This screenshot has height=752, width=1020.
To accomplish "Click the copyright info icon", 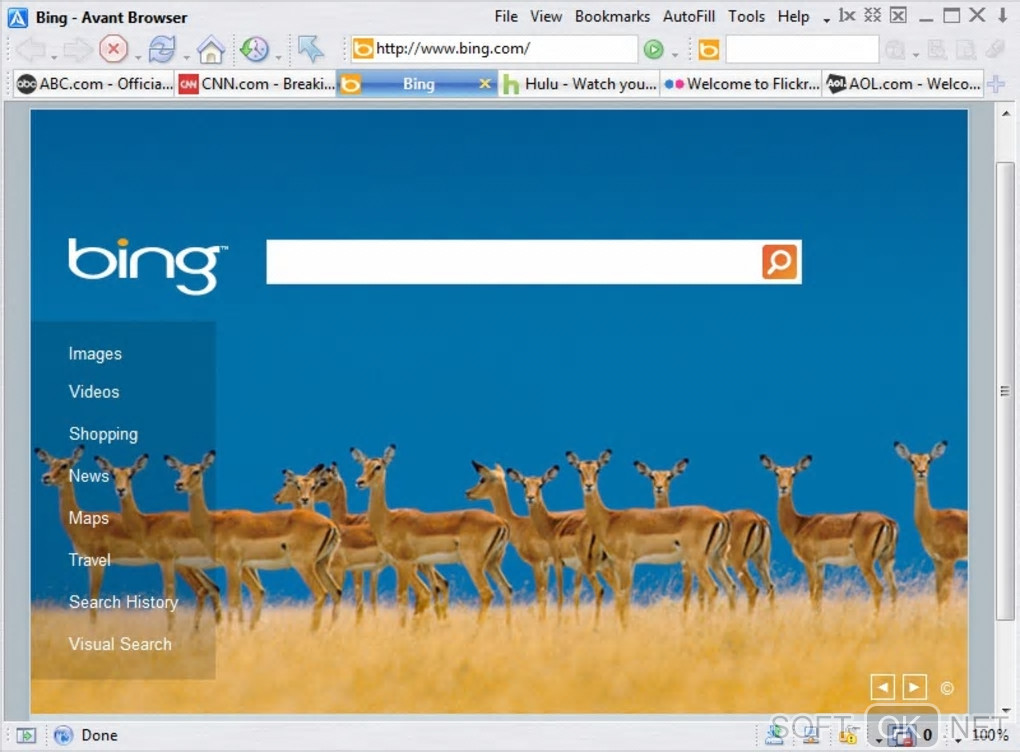I will pos(946,688).
